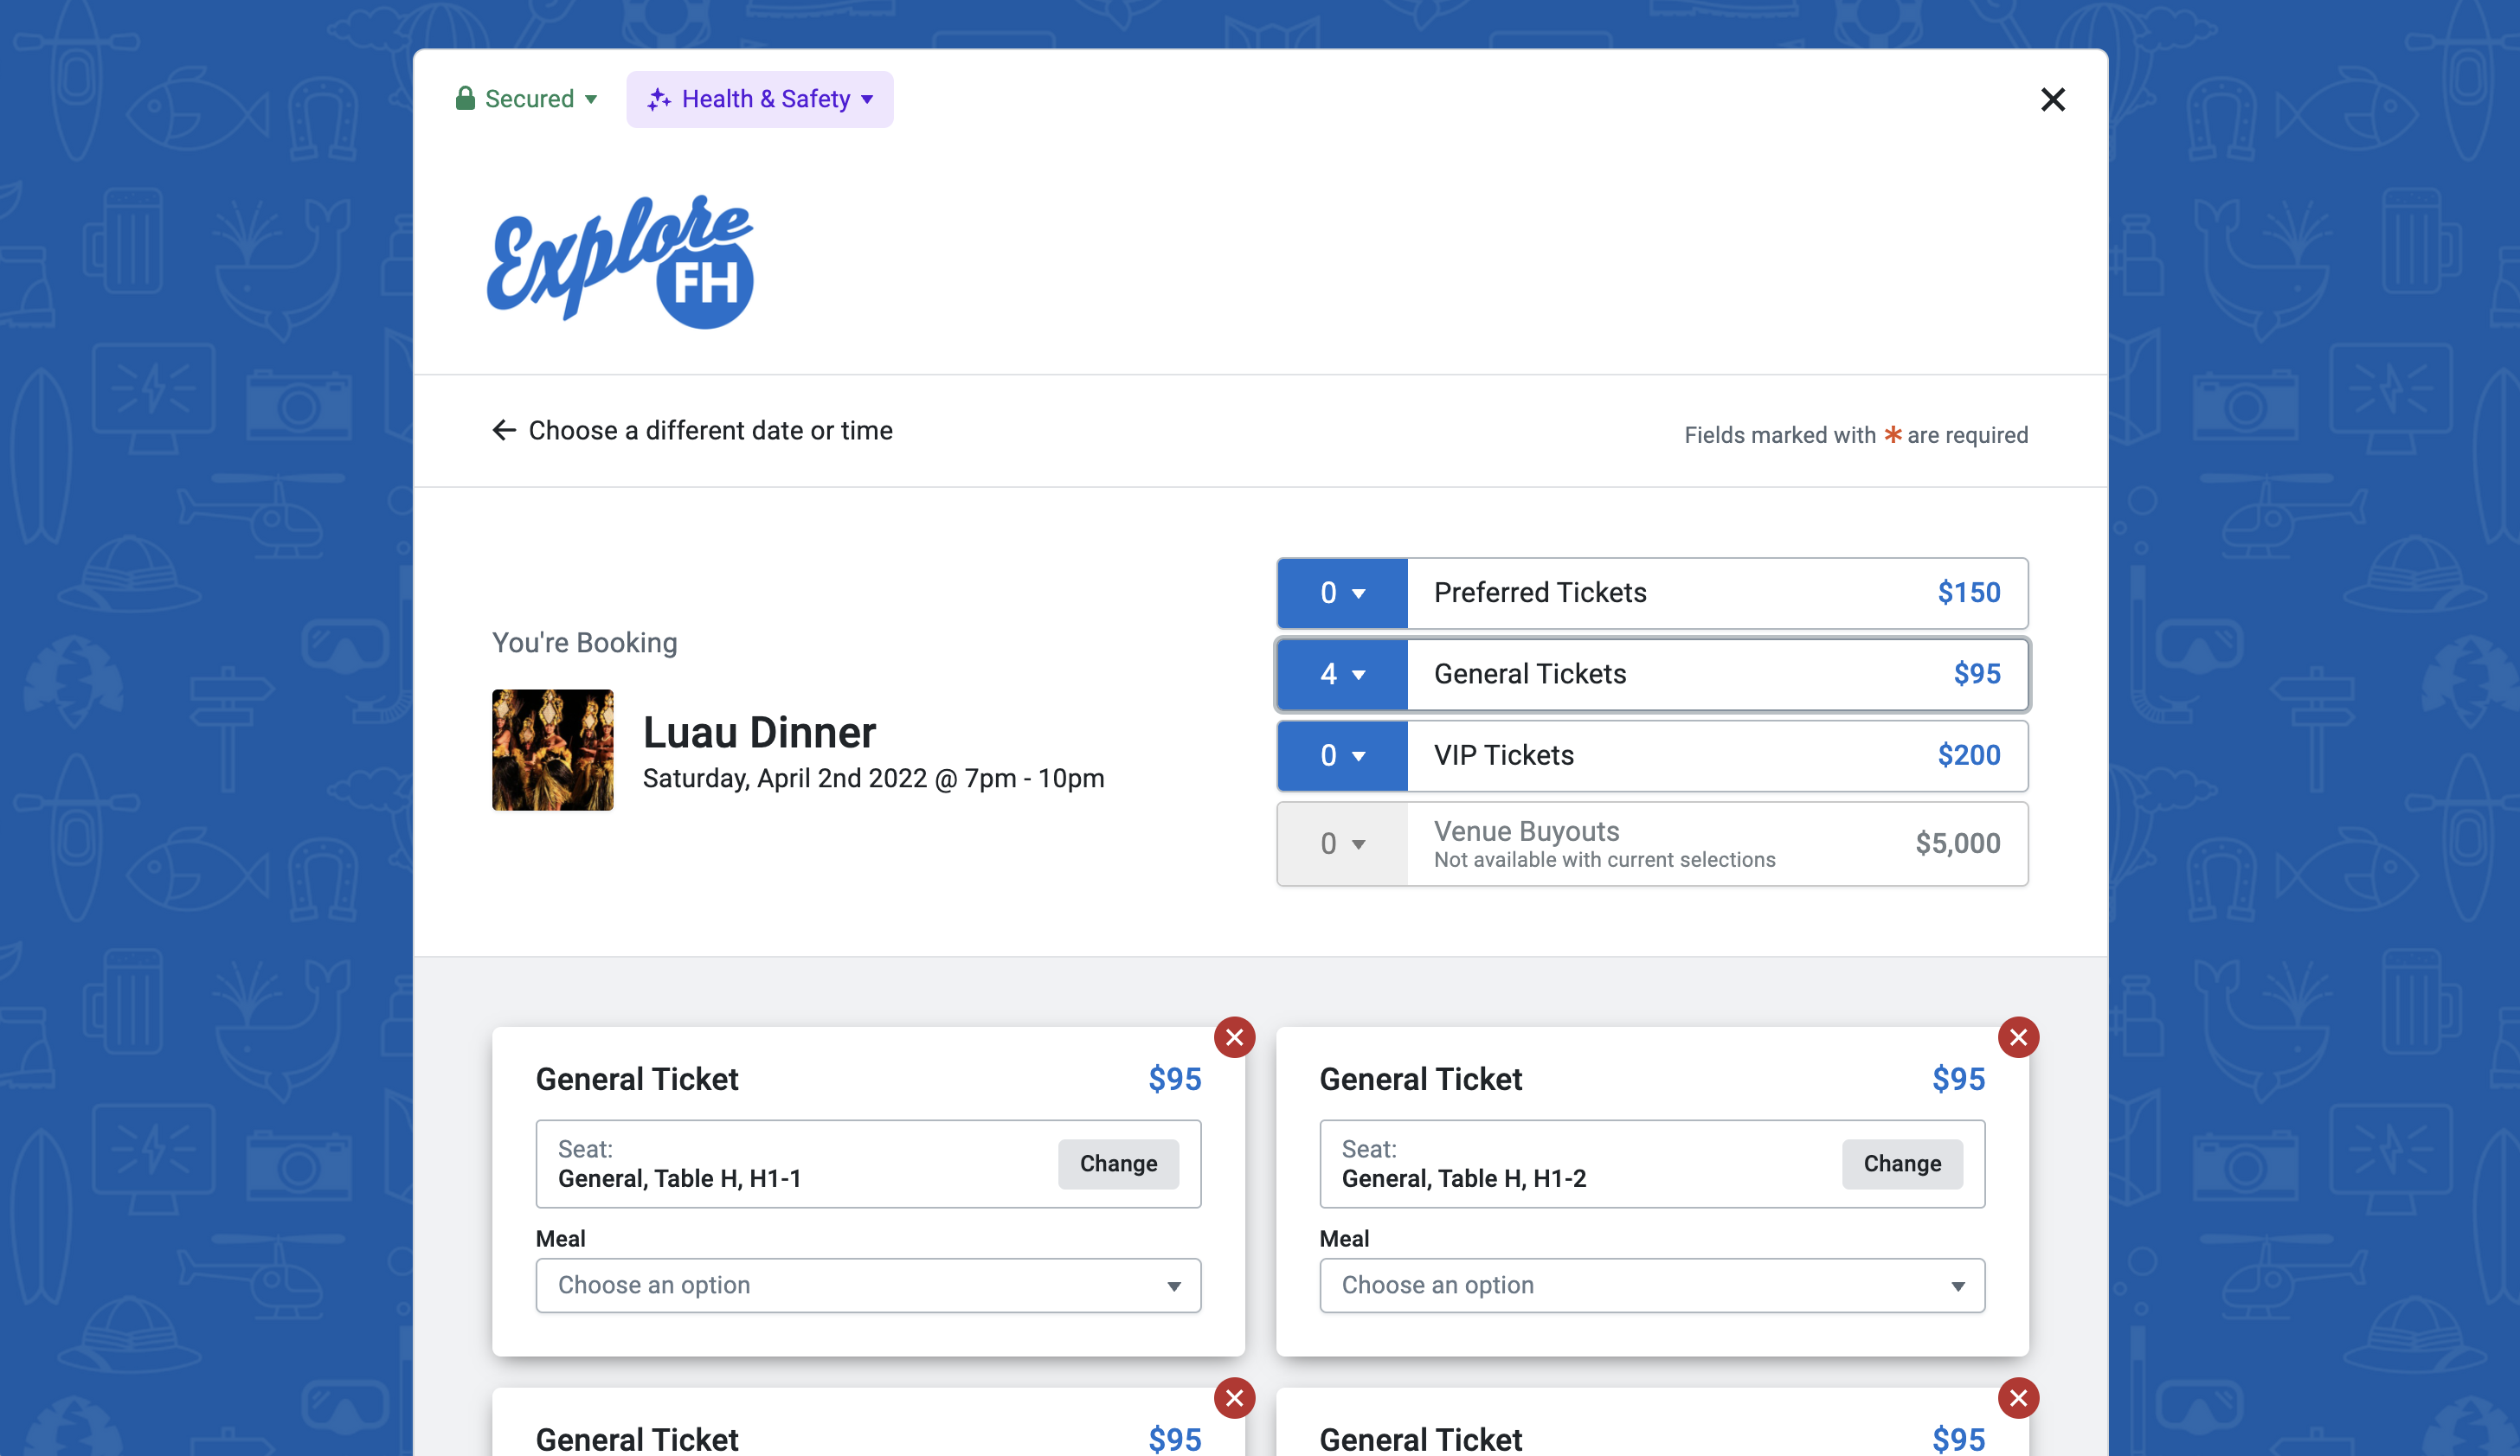Remove the bottom-left General Ticket card
The width and height of the screenshot is (2520, 1456).
(x=1234, y=1397)
